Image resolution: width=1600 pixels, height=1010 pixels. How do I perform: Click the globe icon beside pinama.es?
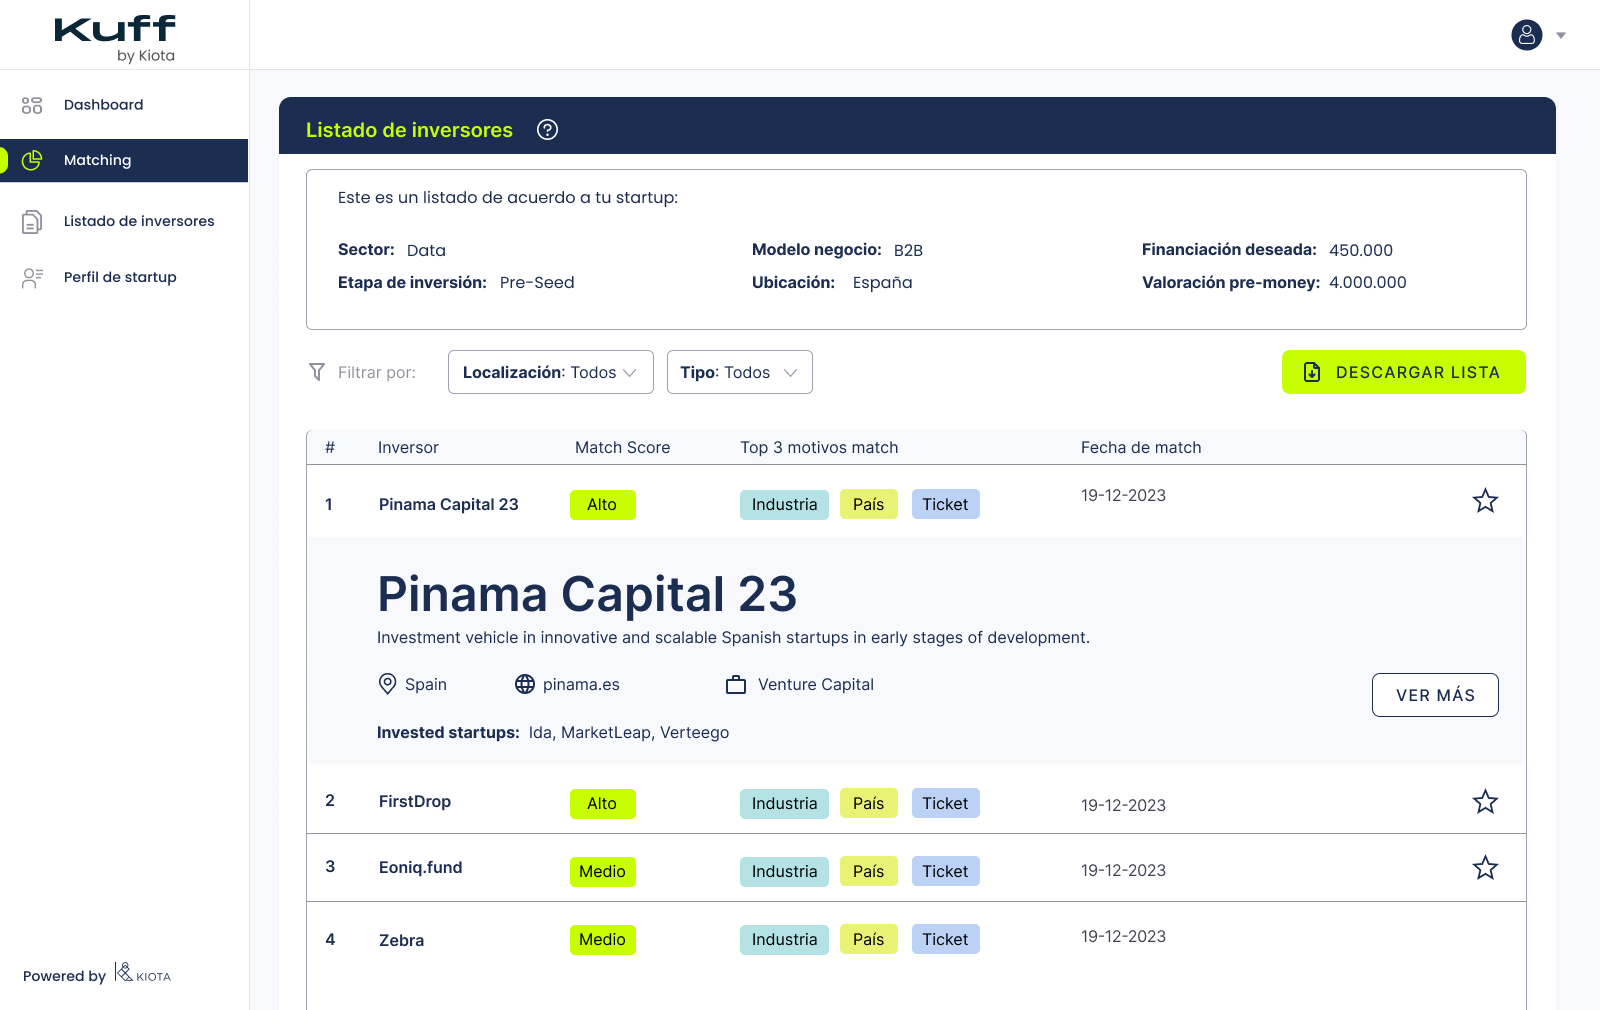(x=525, y=684)
